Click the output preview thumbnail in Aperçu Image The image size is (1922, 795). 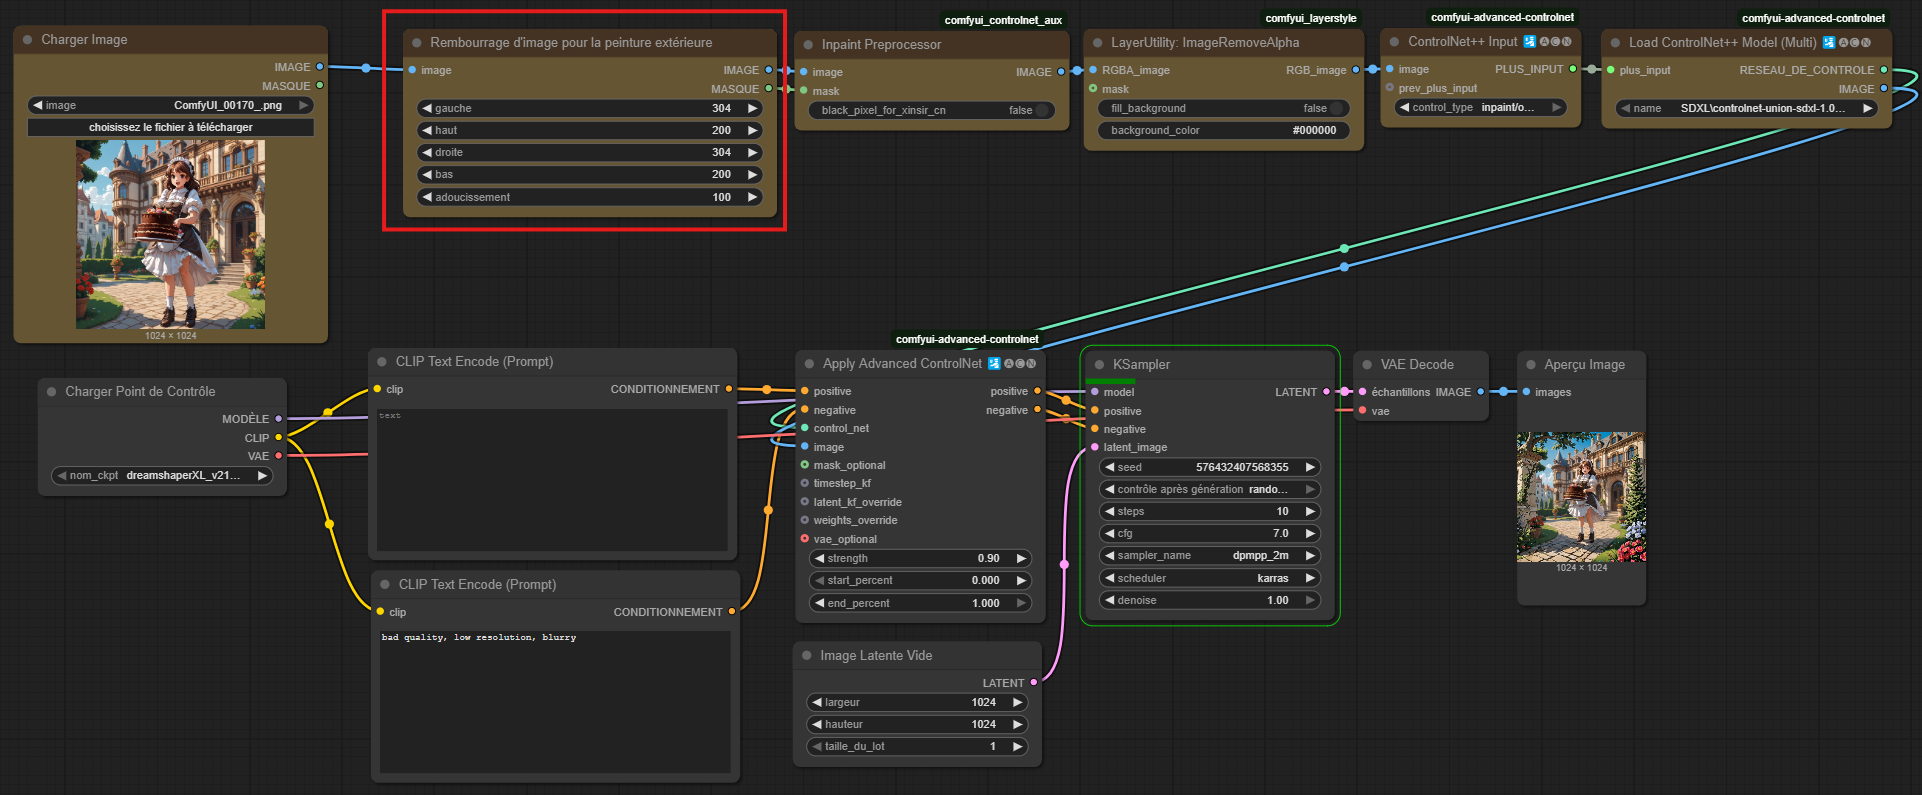(1580, 497)
